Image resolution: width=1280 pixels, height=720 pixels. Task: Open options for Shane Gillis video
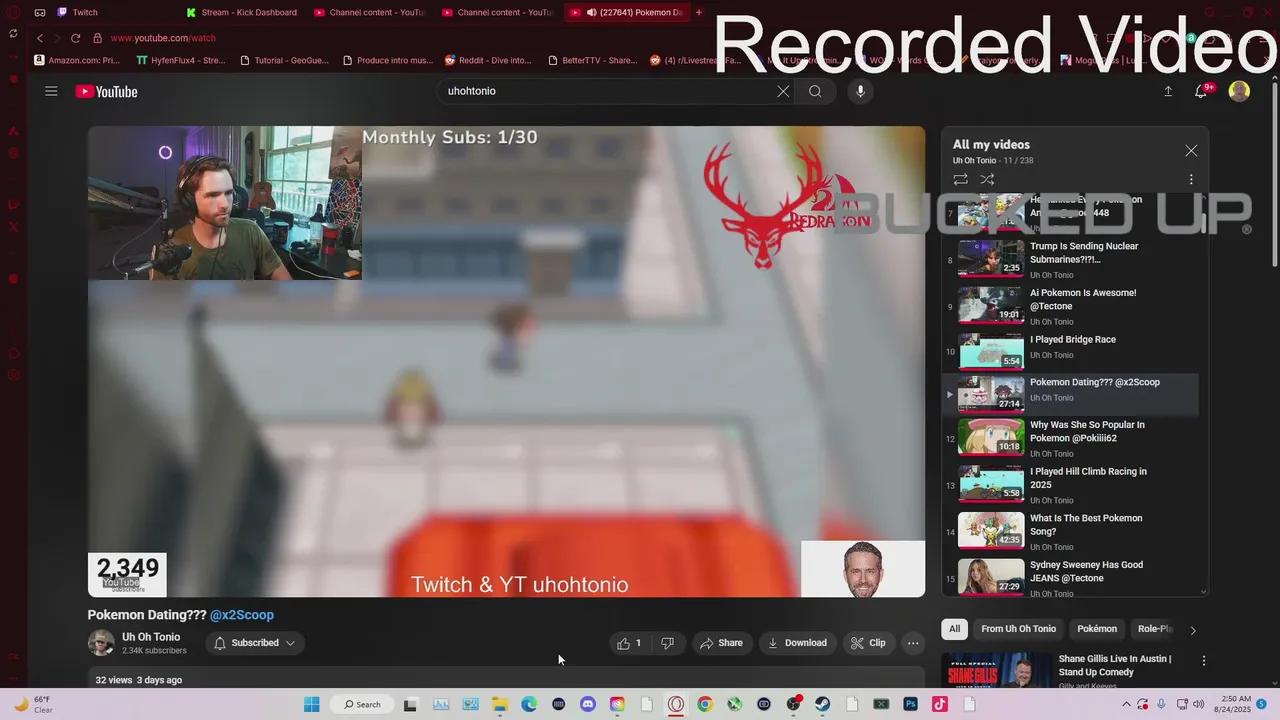click(x=1204, y=661)
